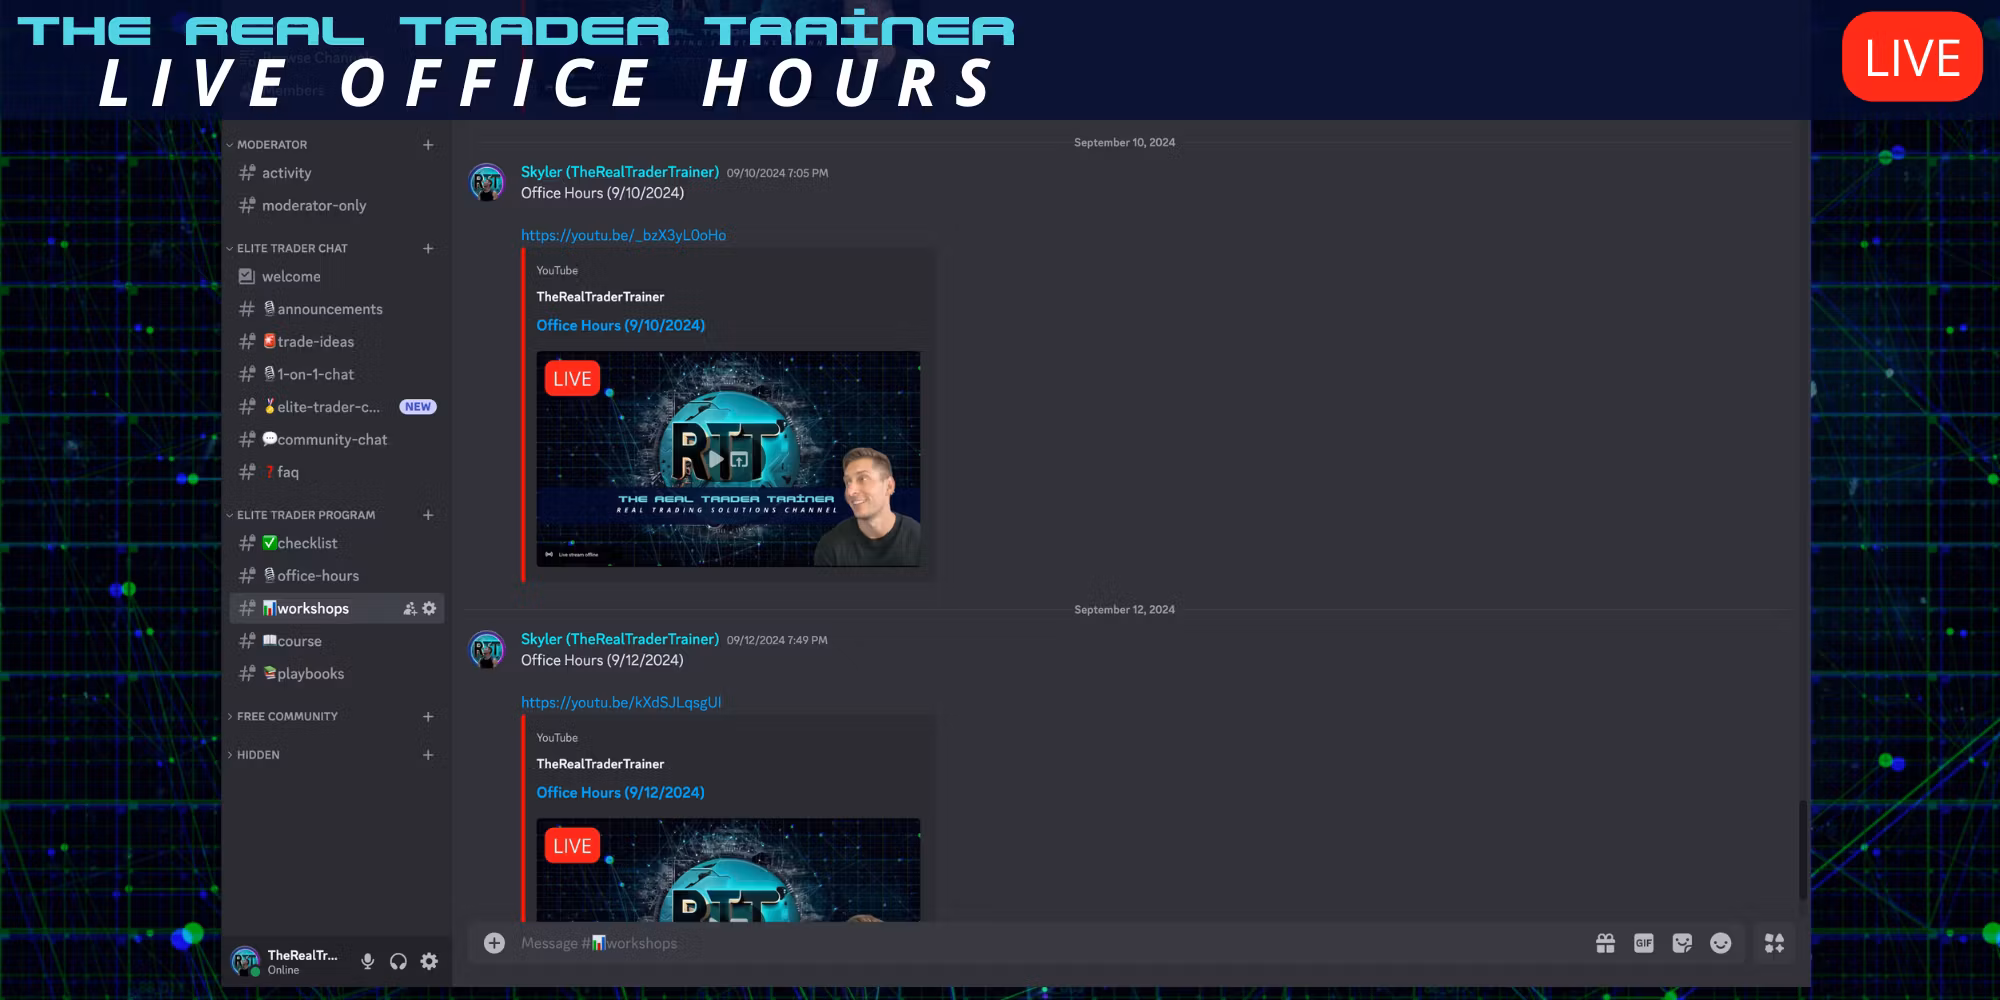Deafen yourself with the headphones icon
The height and width of the screenshot is (1000, 2000).
coord(398,960)
